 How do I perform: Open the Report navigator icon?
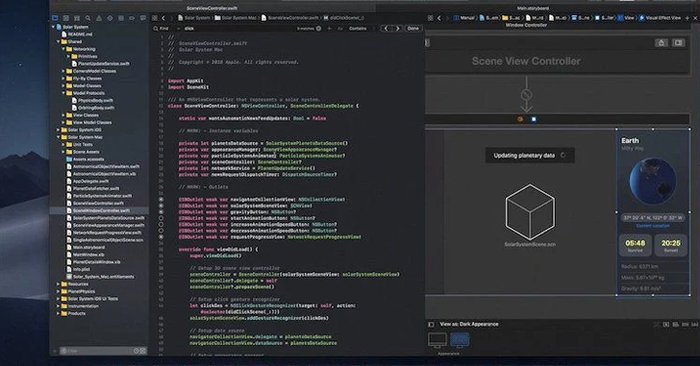coord(143,18)
